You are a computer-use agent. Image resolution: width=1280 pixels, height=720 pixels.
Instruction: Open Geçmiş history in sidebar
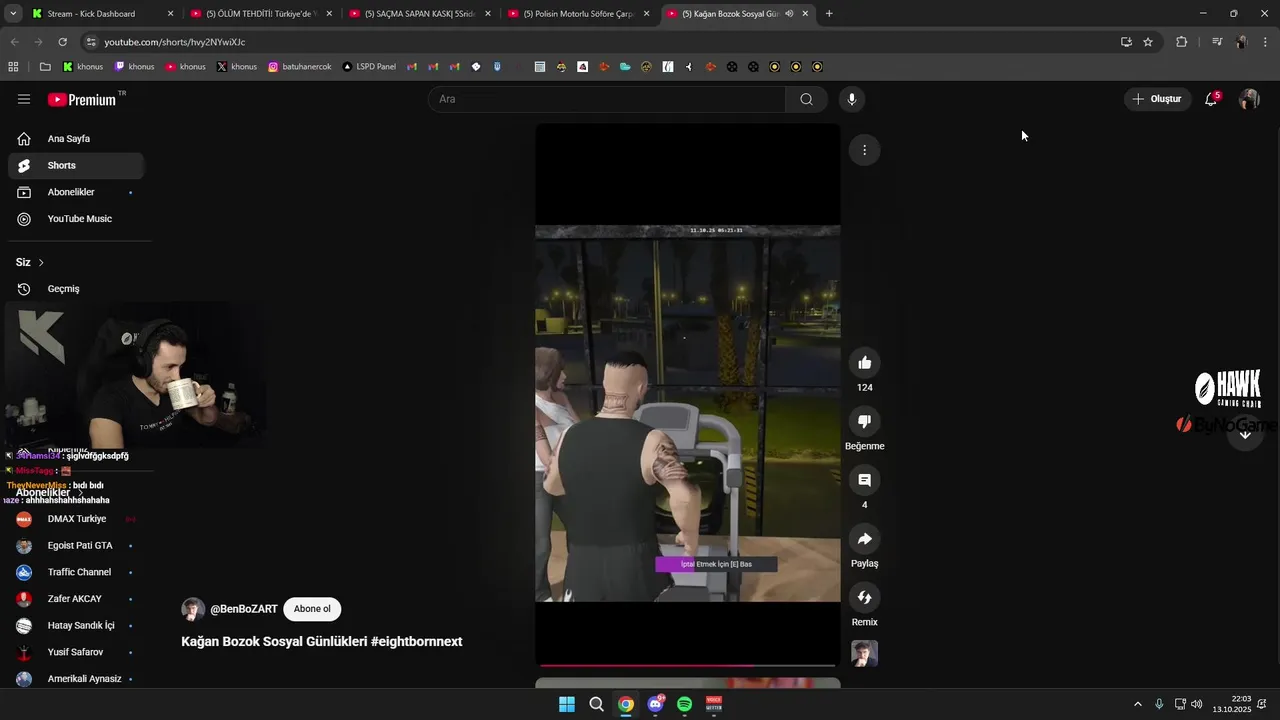76,289
